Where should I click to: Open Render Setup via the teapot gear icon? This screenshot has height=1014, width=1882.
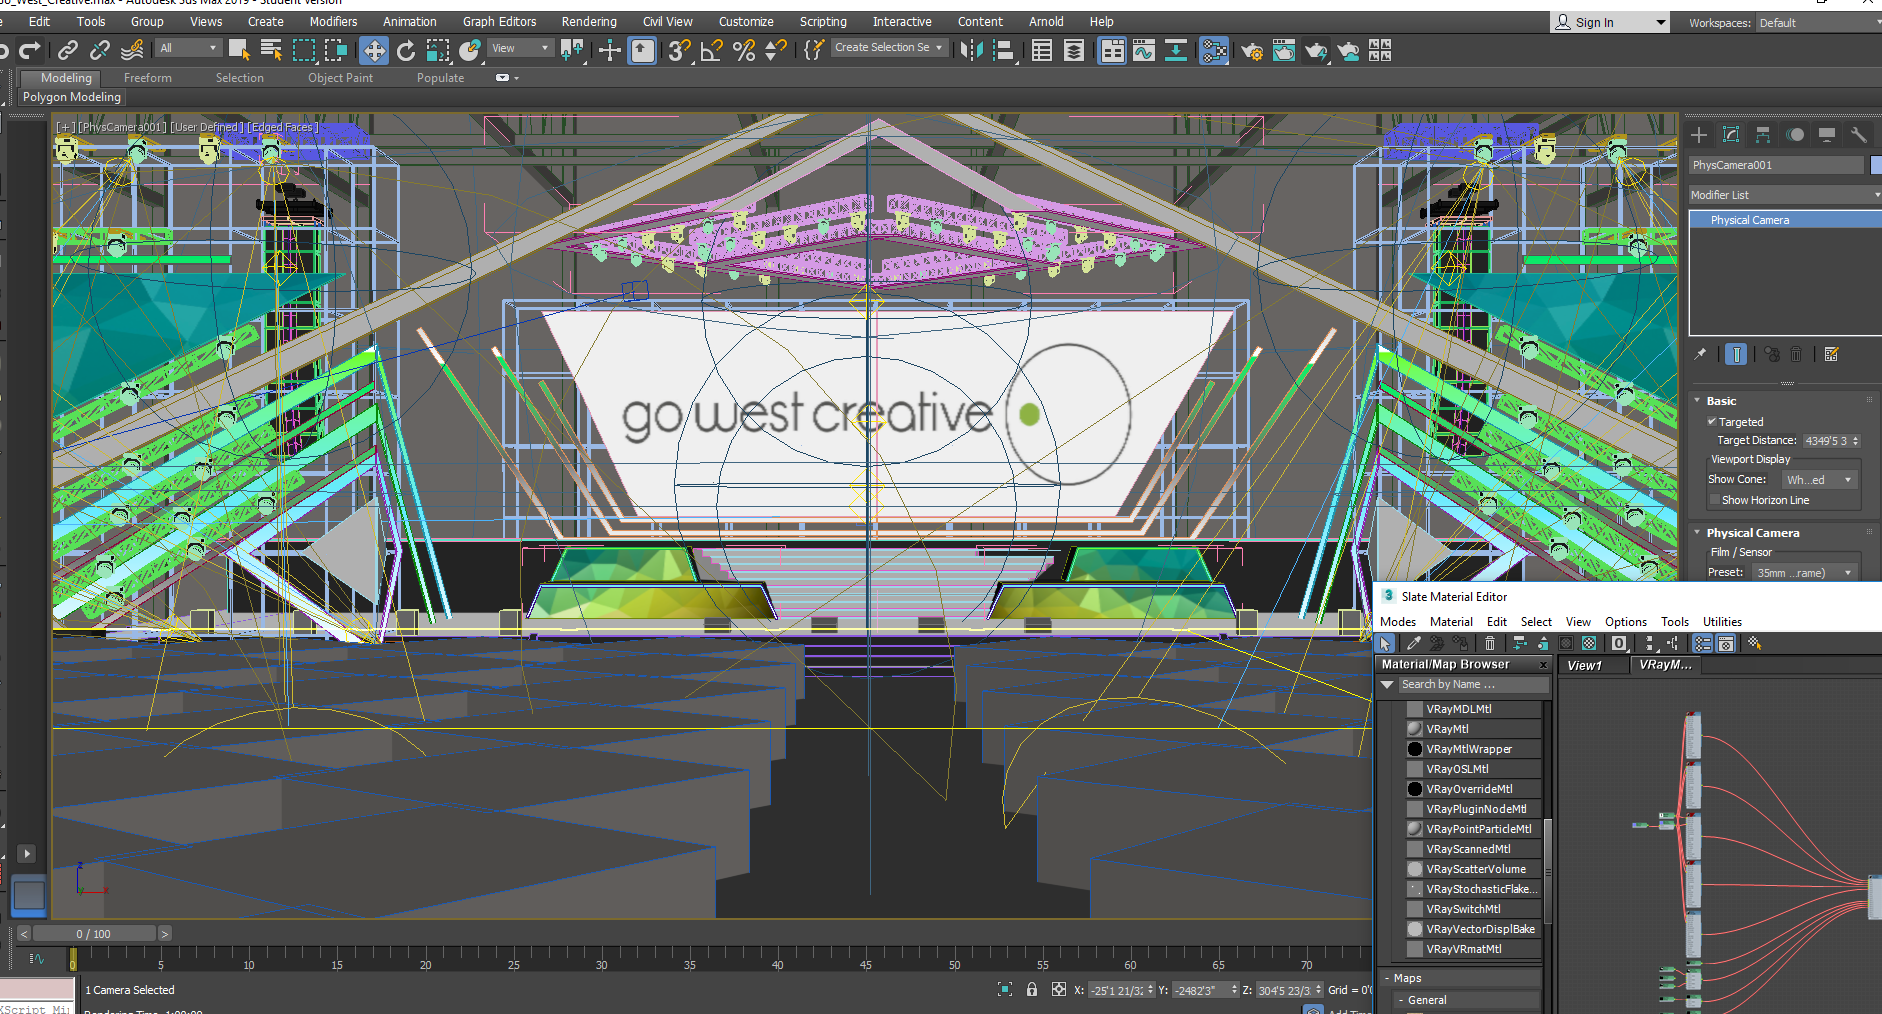pyautogui.click(x=1253, y=51)
